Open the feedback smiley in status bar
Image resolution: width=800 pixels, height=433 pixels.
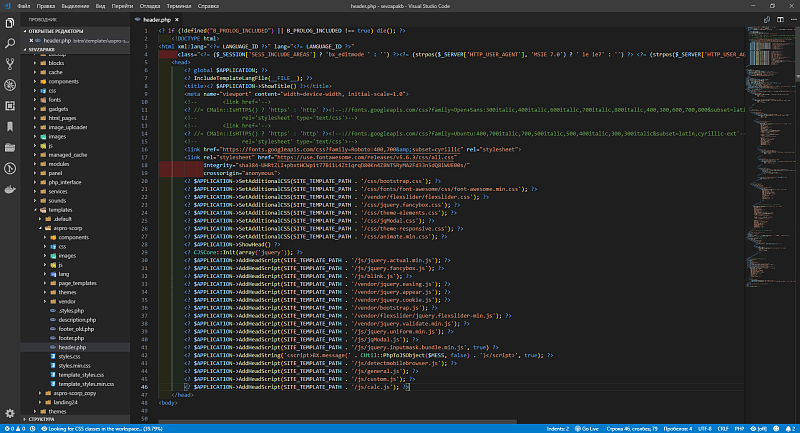pos(776,429)
